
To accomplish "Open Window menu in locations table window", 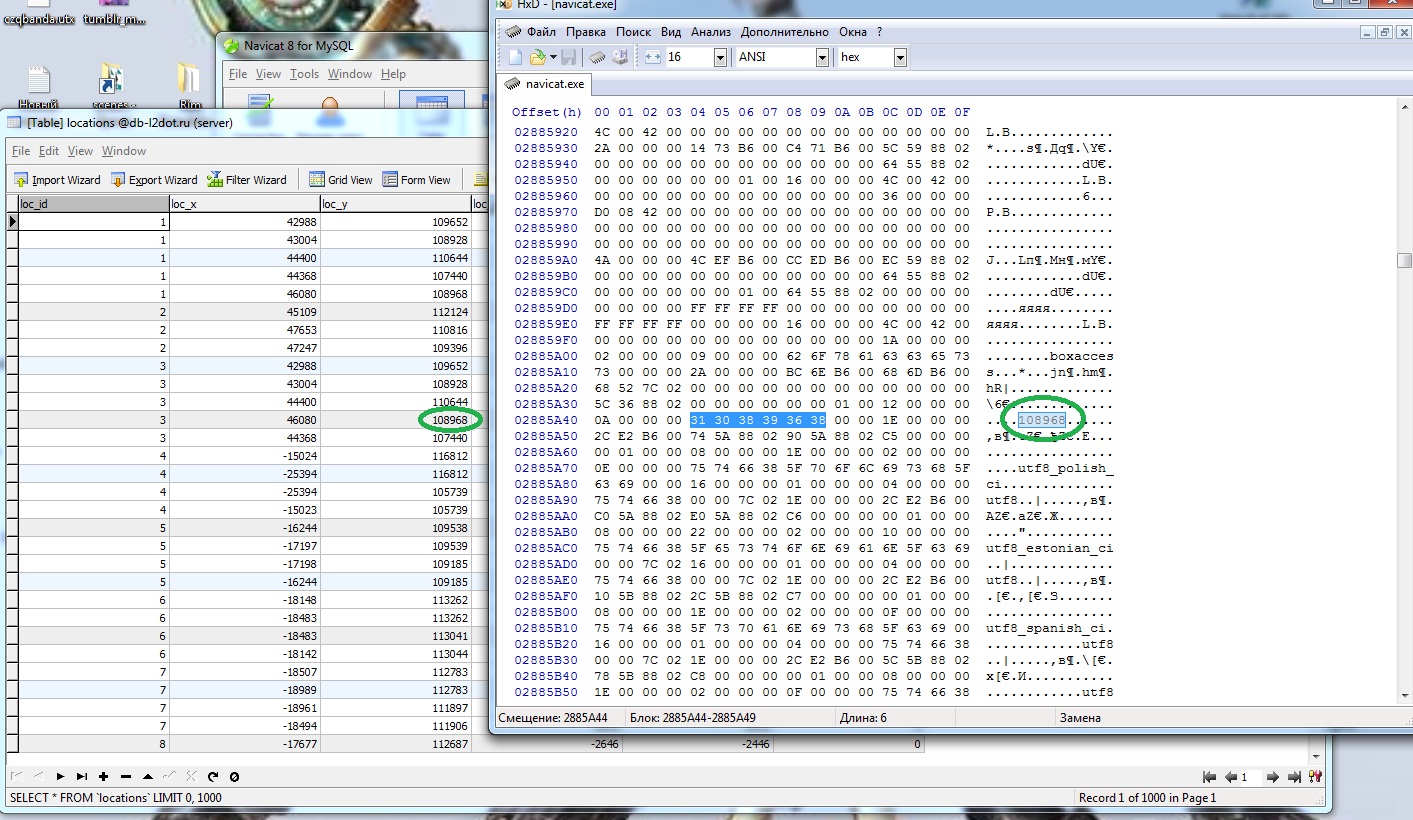I will click(x=123, y=151).
